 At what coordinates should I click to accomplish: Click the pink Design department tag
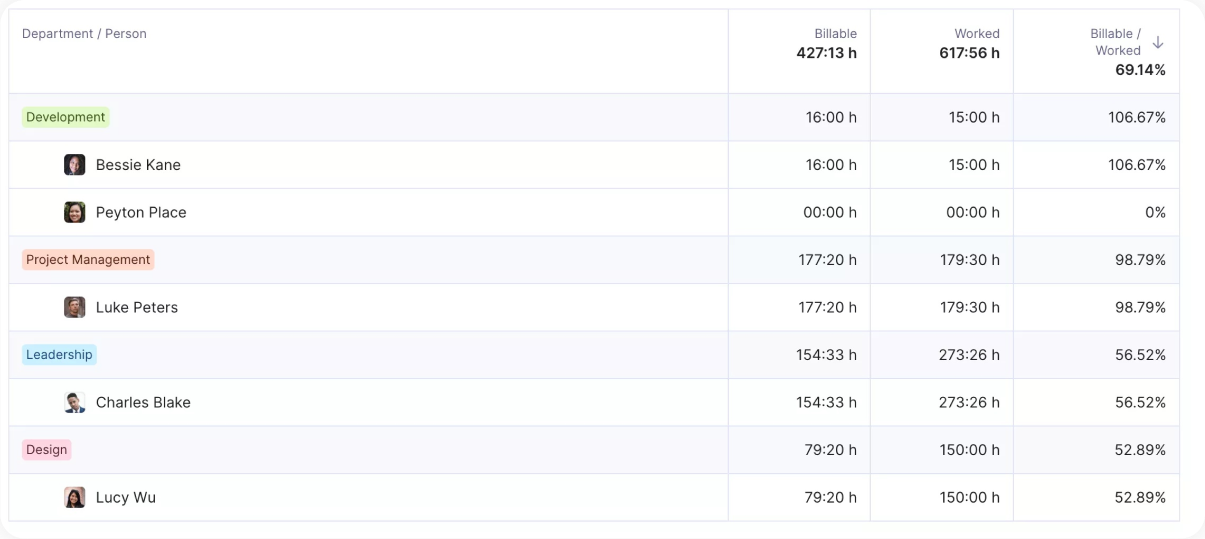point(46,450)
